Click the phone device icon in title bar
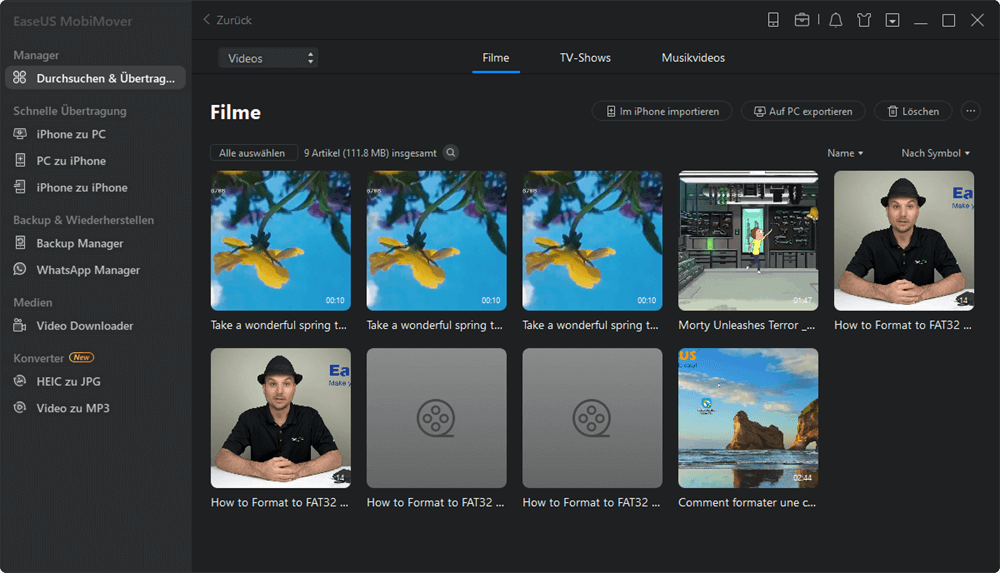The height and width of the screenshot is (573, 1000). [773, 20]
